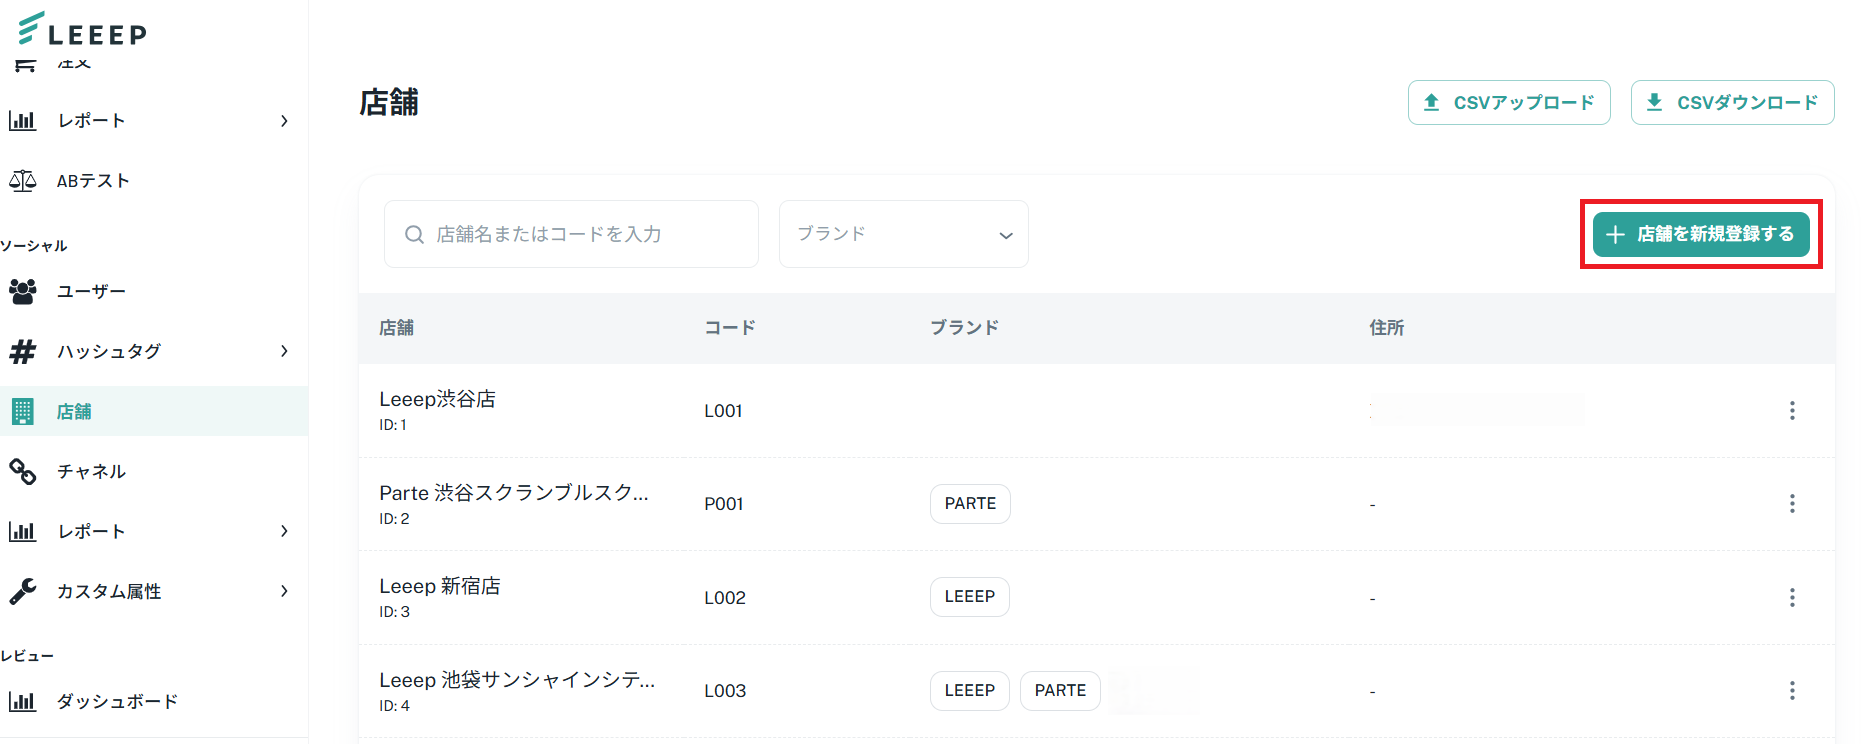Open the three-dot menu for Leeep渋谷店

click(x=1792, y=411)
